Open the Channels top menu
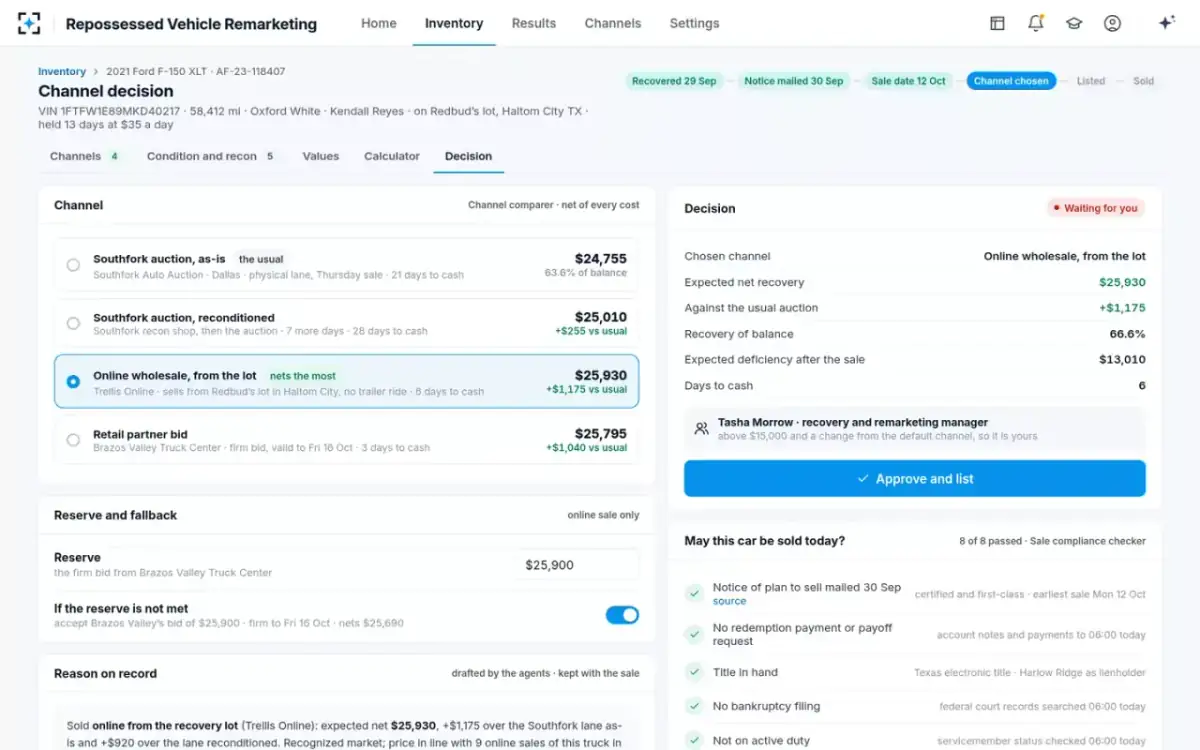 (613, 23)
